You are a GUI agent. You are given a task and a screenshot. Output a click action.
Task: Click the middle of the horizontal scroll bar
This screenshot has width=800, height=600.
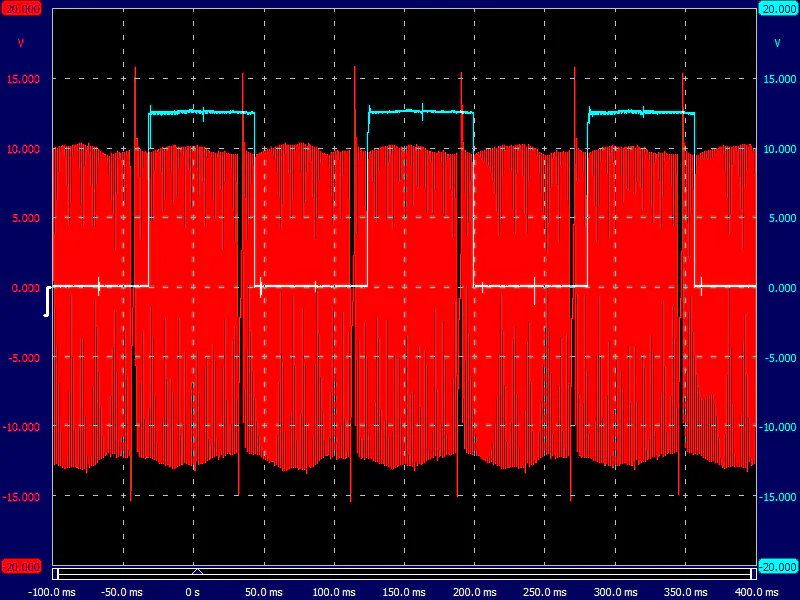click(404, 574)
